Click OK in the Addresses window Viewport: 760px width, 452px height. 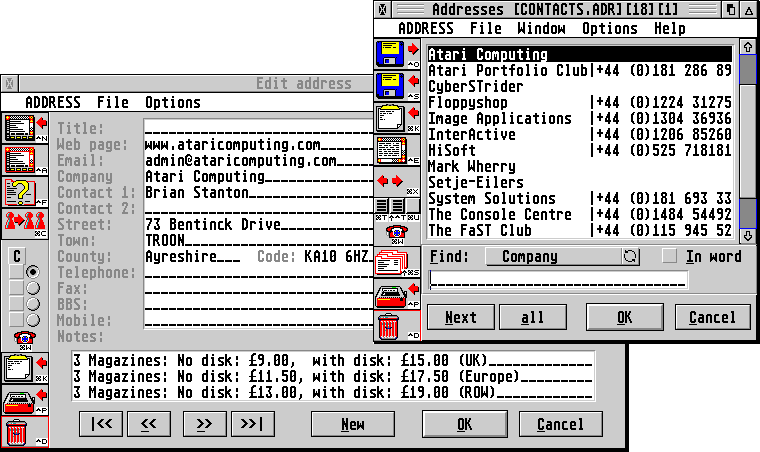pos(624,317)
